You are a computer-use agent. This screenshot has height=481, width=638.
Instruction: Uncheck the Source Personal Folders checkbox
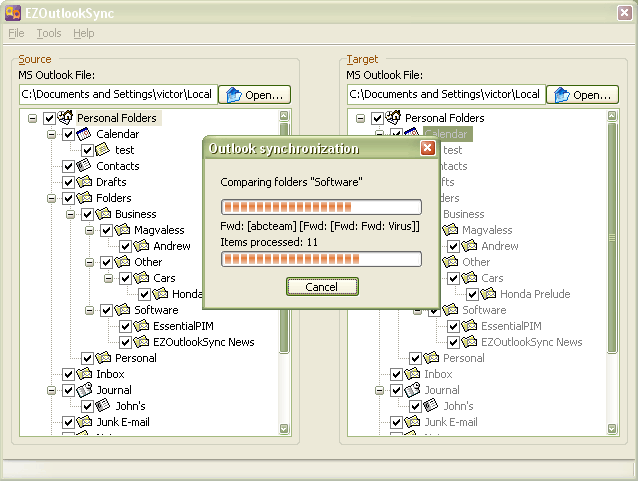(49, 118)
